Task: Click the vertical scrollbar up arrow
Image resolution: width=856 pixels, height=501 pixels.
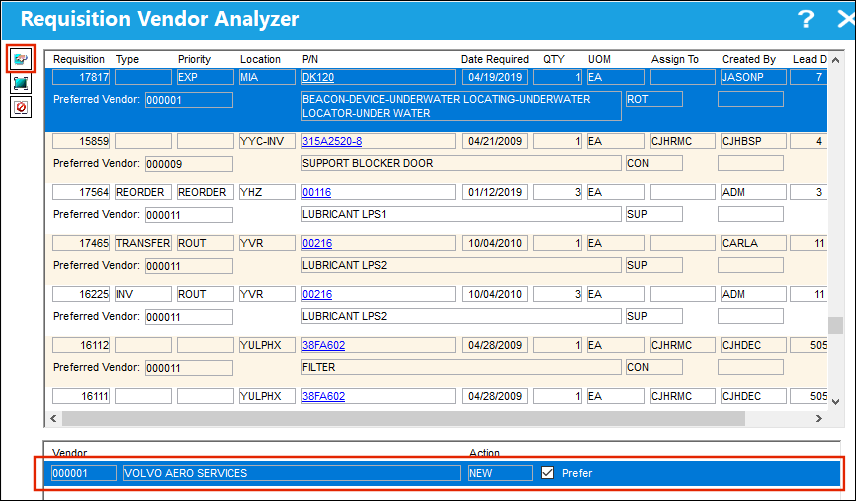Action: [835, 60]
